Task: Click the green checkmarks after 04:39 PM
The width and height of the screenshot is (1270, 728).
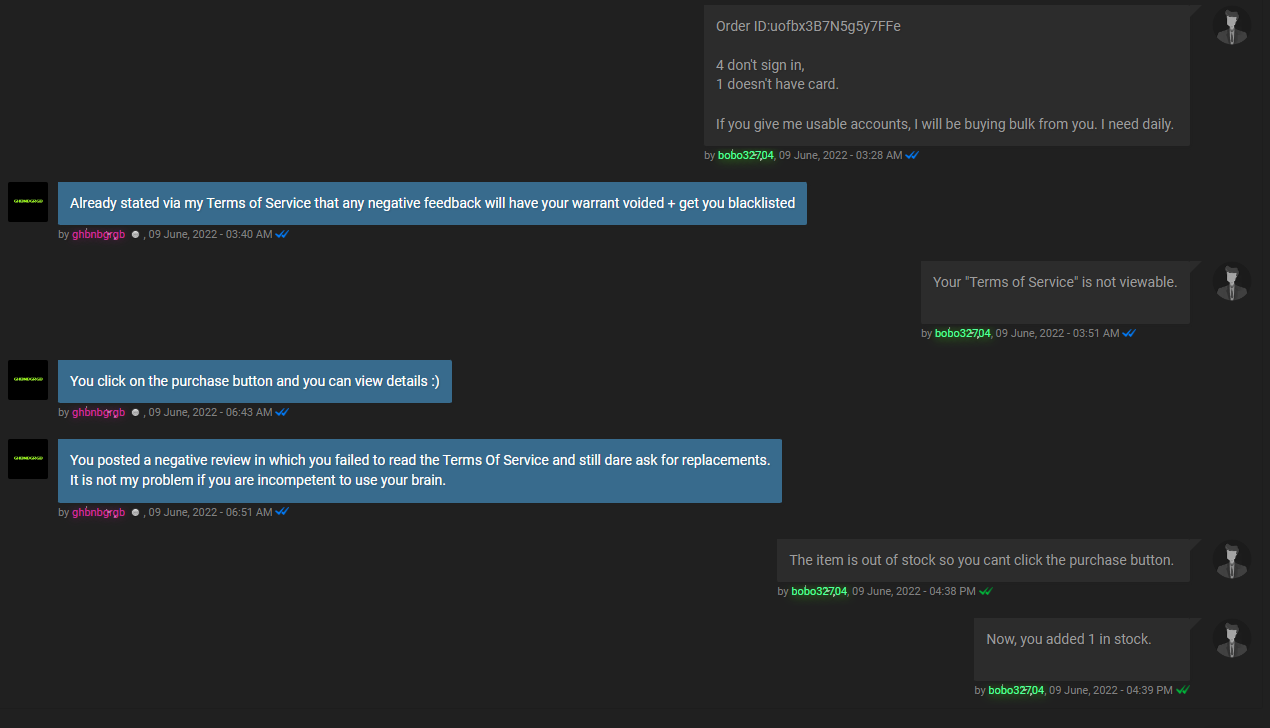Action: [x=1183, y=690]
